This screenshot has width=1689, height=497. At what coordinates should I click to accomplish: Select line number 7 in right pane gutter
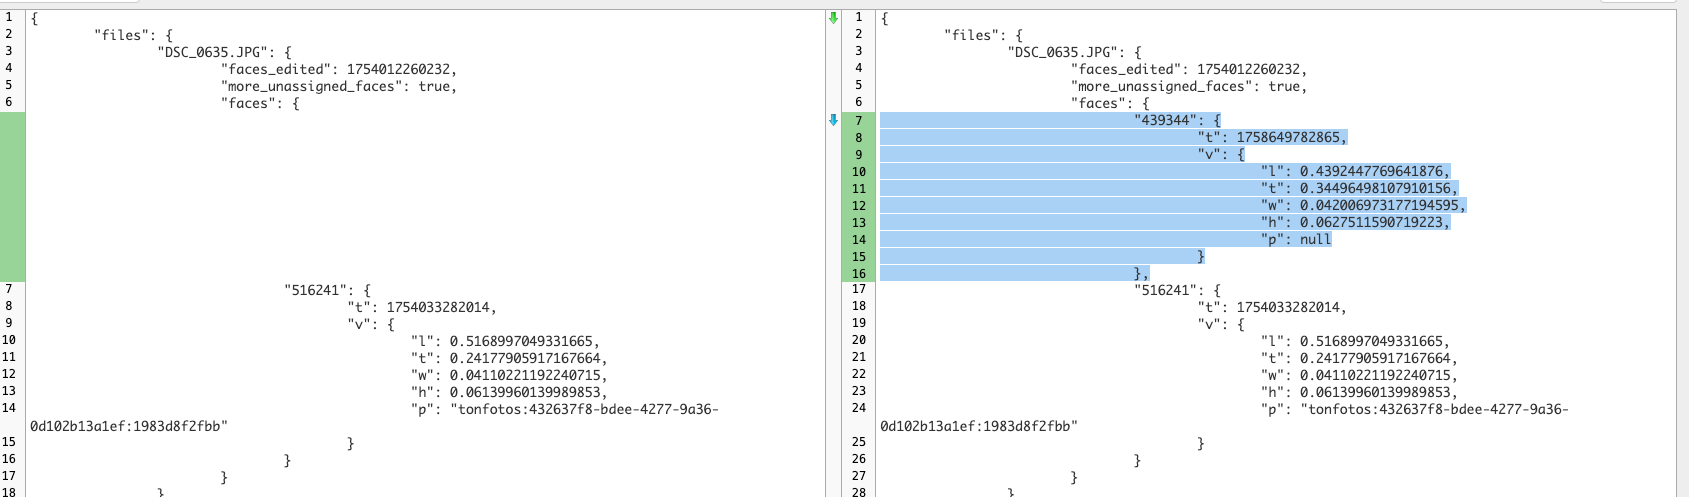tap(858, 120)
